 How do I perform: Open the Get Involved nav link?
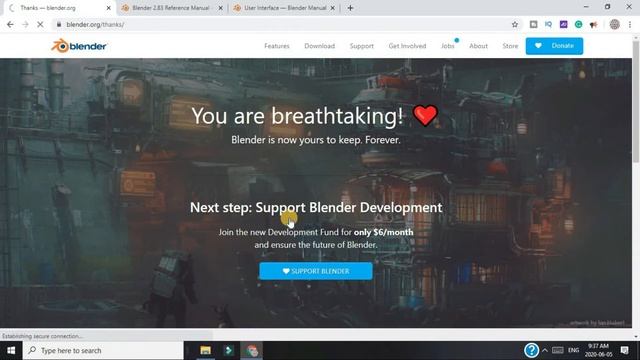(407, 46)
